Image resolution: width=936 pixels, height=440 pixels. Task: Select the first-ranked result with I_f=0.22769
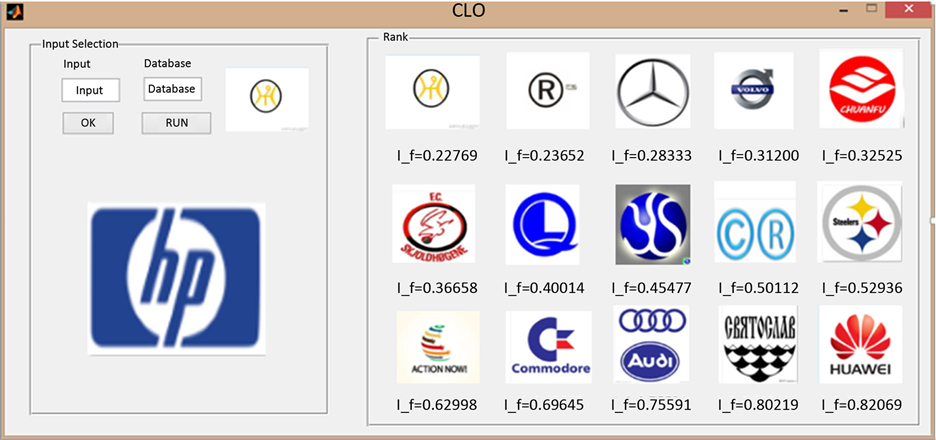click(x=432, y=93)
